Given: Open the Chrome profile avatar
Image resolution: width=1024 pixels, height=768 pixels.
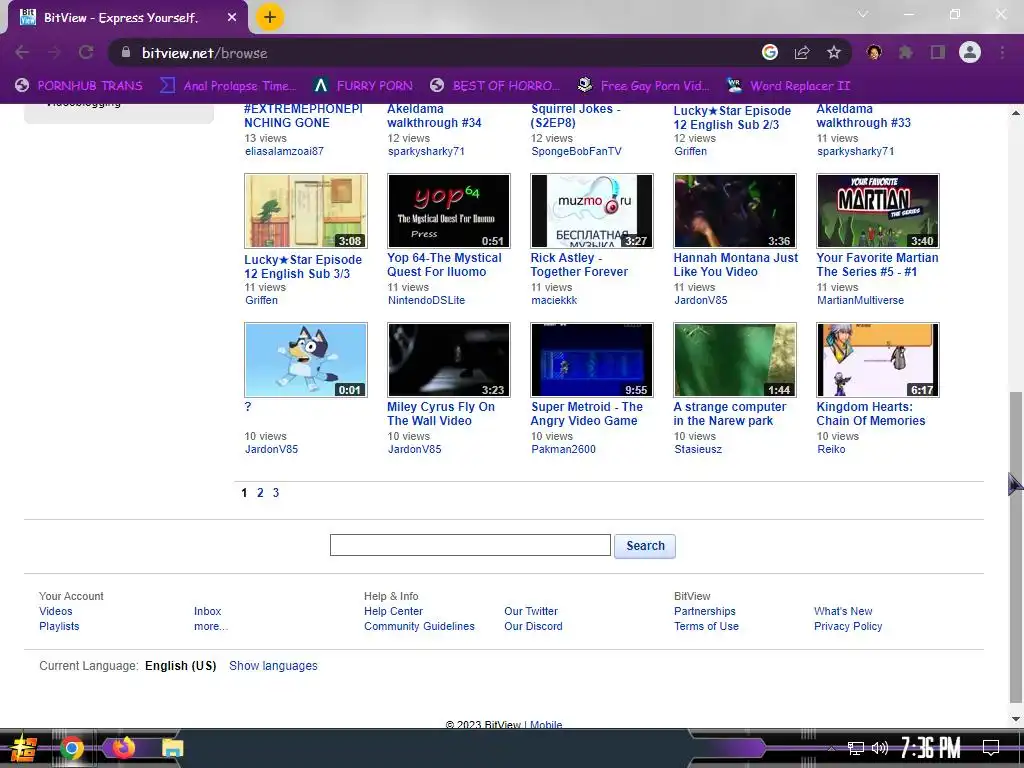Looking at the screenshot, I should tap(970, 52).
